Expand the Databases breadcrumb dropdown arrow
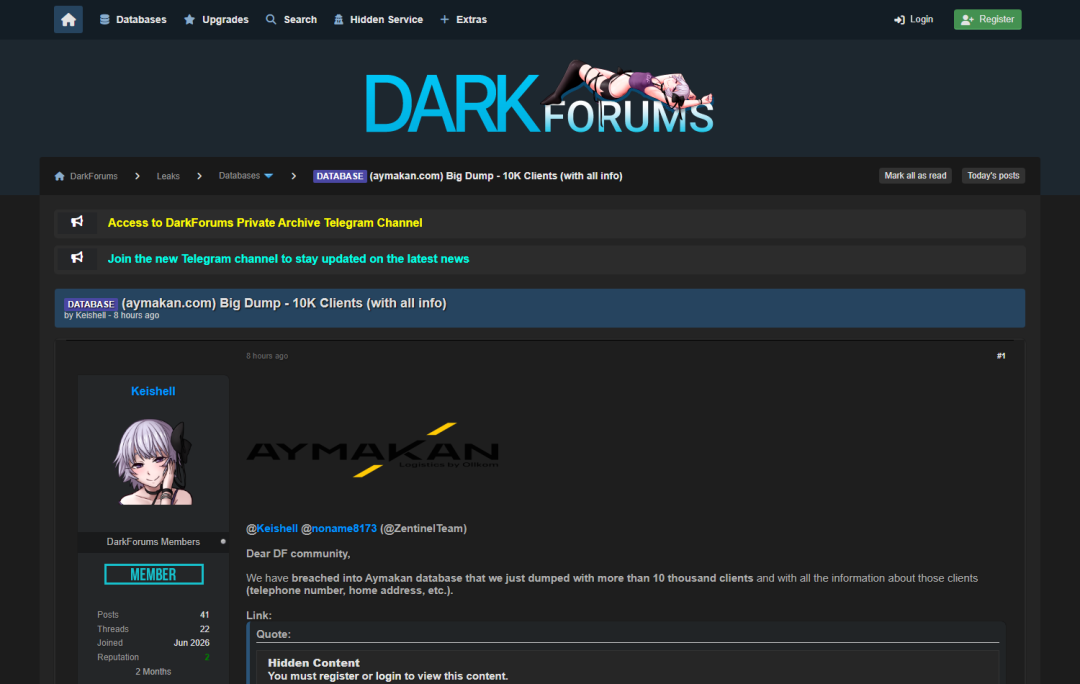Viewport: 1080px width, 684px height. (269, 176)
